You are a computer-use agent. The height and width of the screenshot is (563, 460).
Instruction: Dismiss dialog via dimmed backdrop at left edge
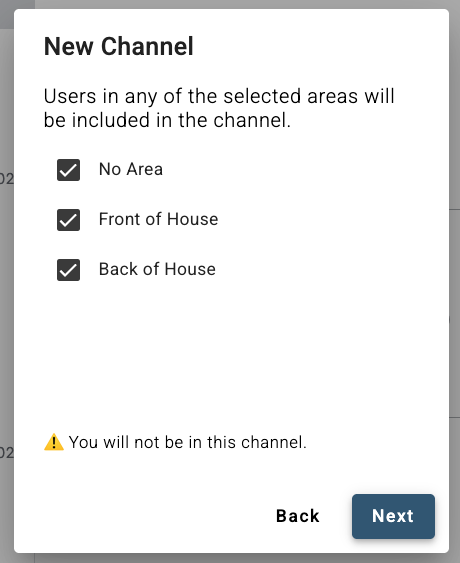tap(6, 287)
